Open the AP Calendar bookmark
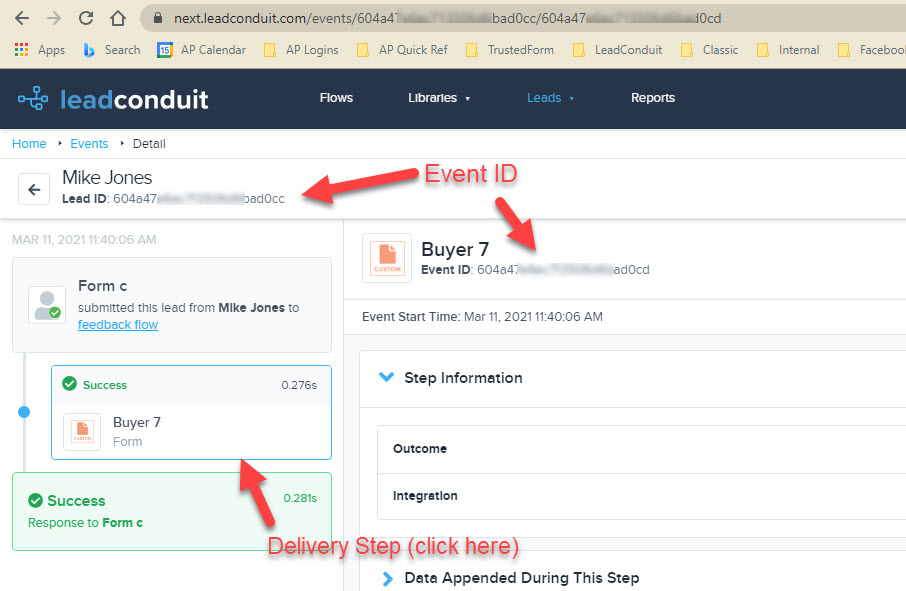This screenshot has width=906, height=591. click(x=202, y=50)
